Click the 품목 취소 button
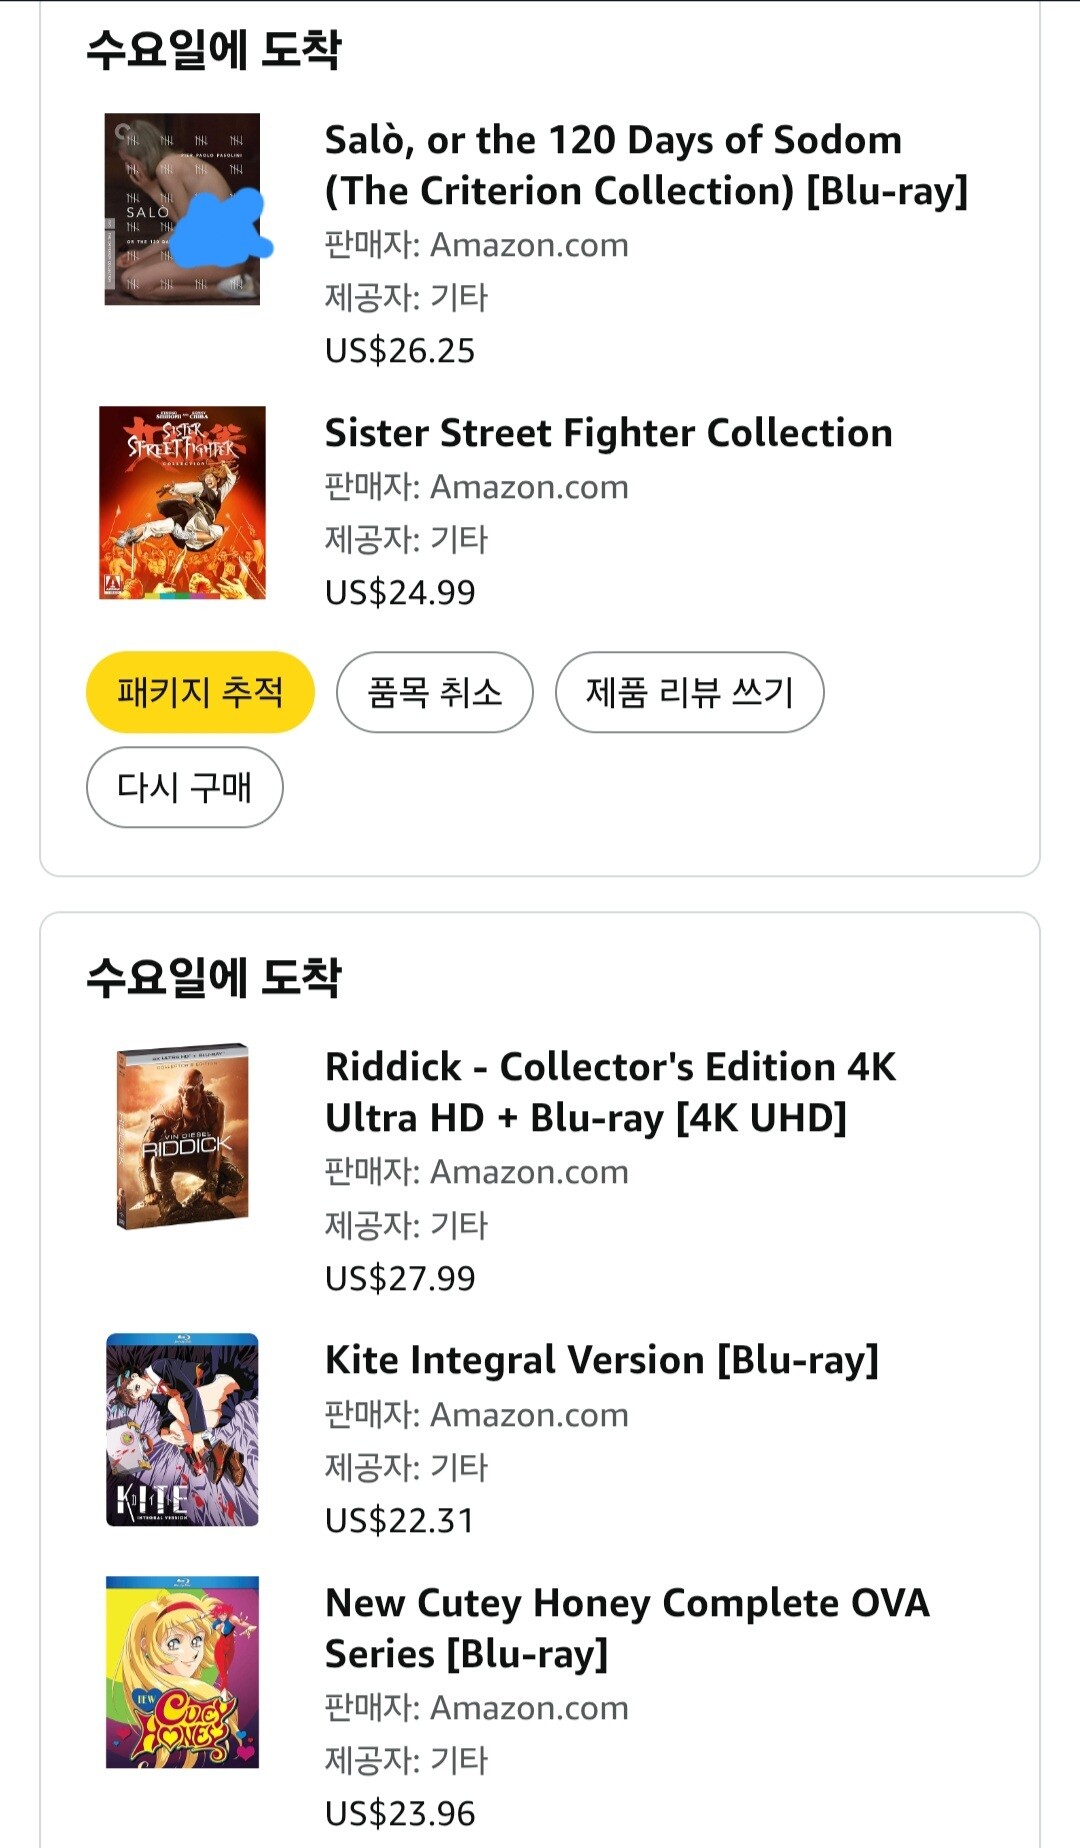 click(434, 692)
